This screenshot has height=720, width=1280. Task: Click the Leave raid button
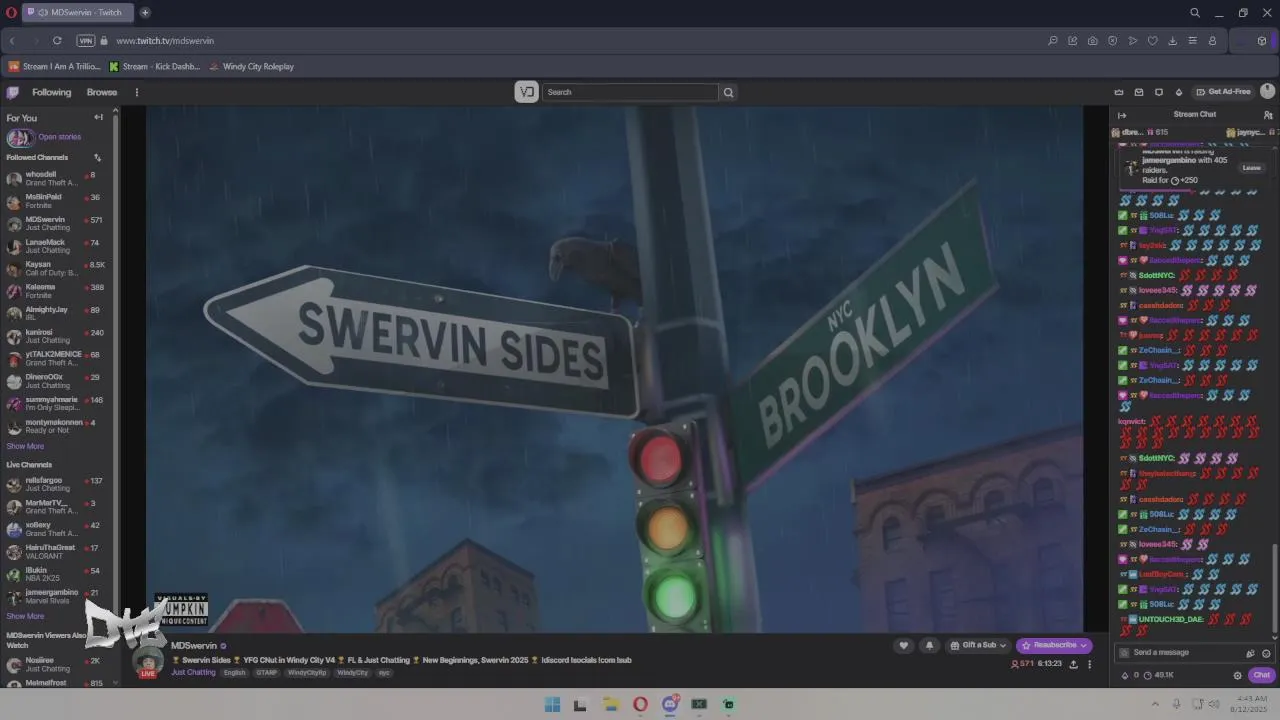pyautogui.click(x=1251, y=168)
